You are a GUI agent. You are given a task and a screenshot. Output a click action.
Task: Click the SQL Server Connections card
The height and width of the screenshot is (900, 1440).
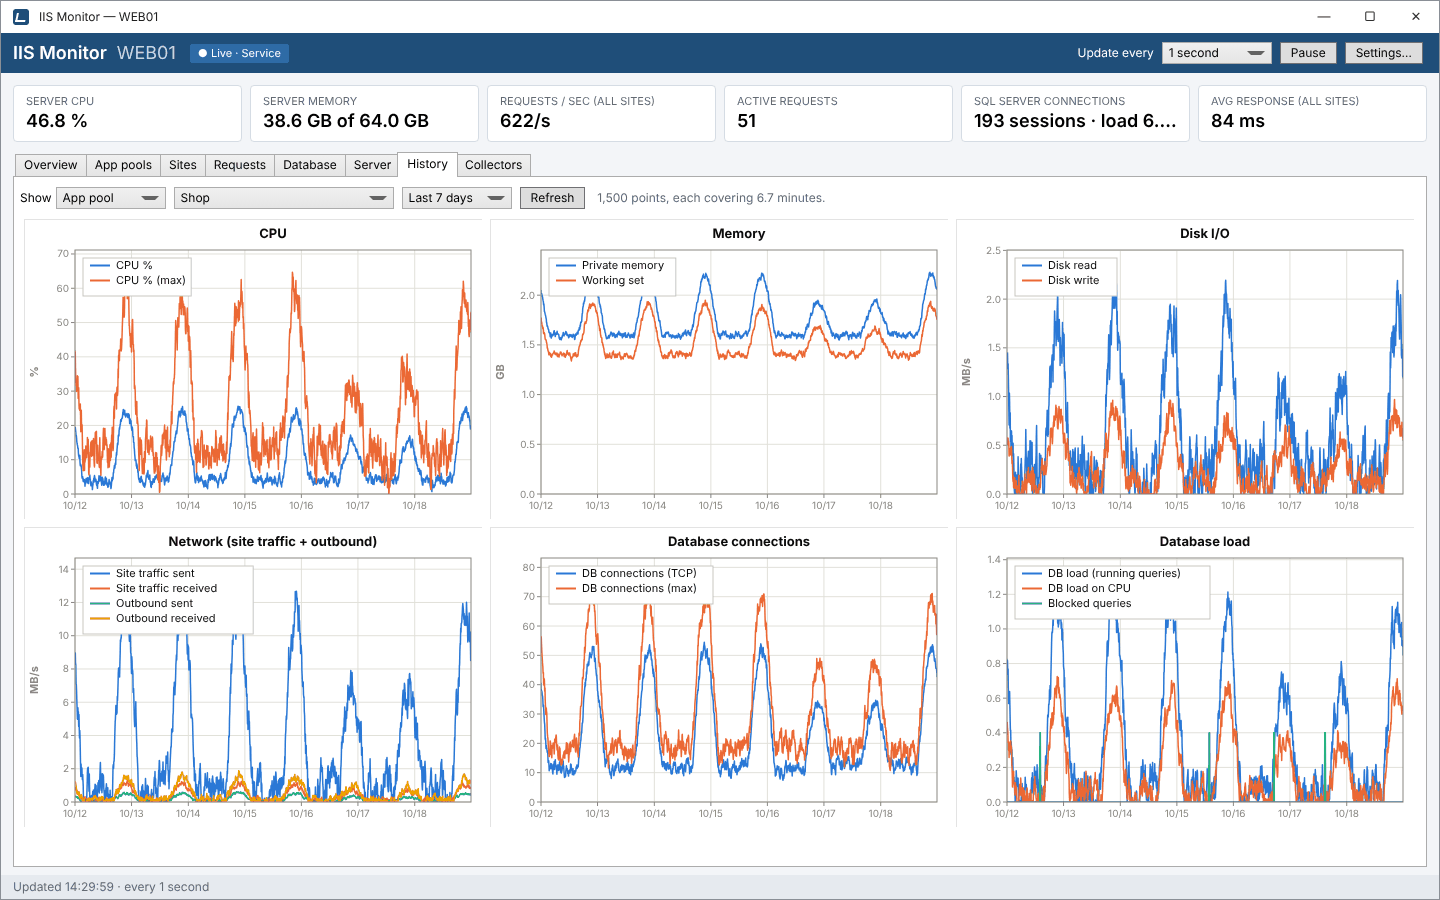click(1075, 113)
